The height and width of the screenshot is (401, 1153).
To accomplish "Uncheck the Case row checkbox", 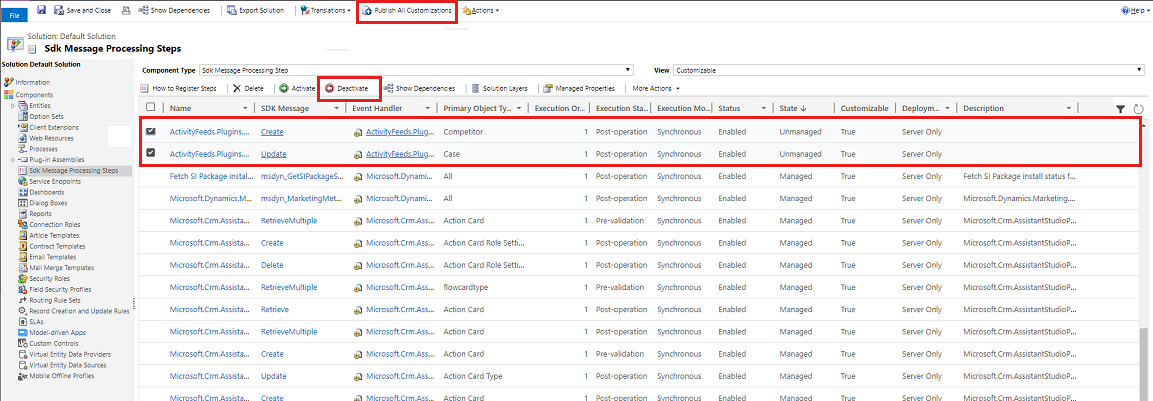I will [151, 154].
